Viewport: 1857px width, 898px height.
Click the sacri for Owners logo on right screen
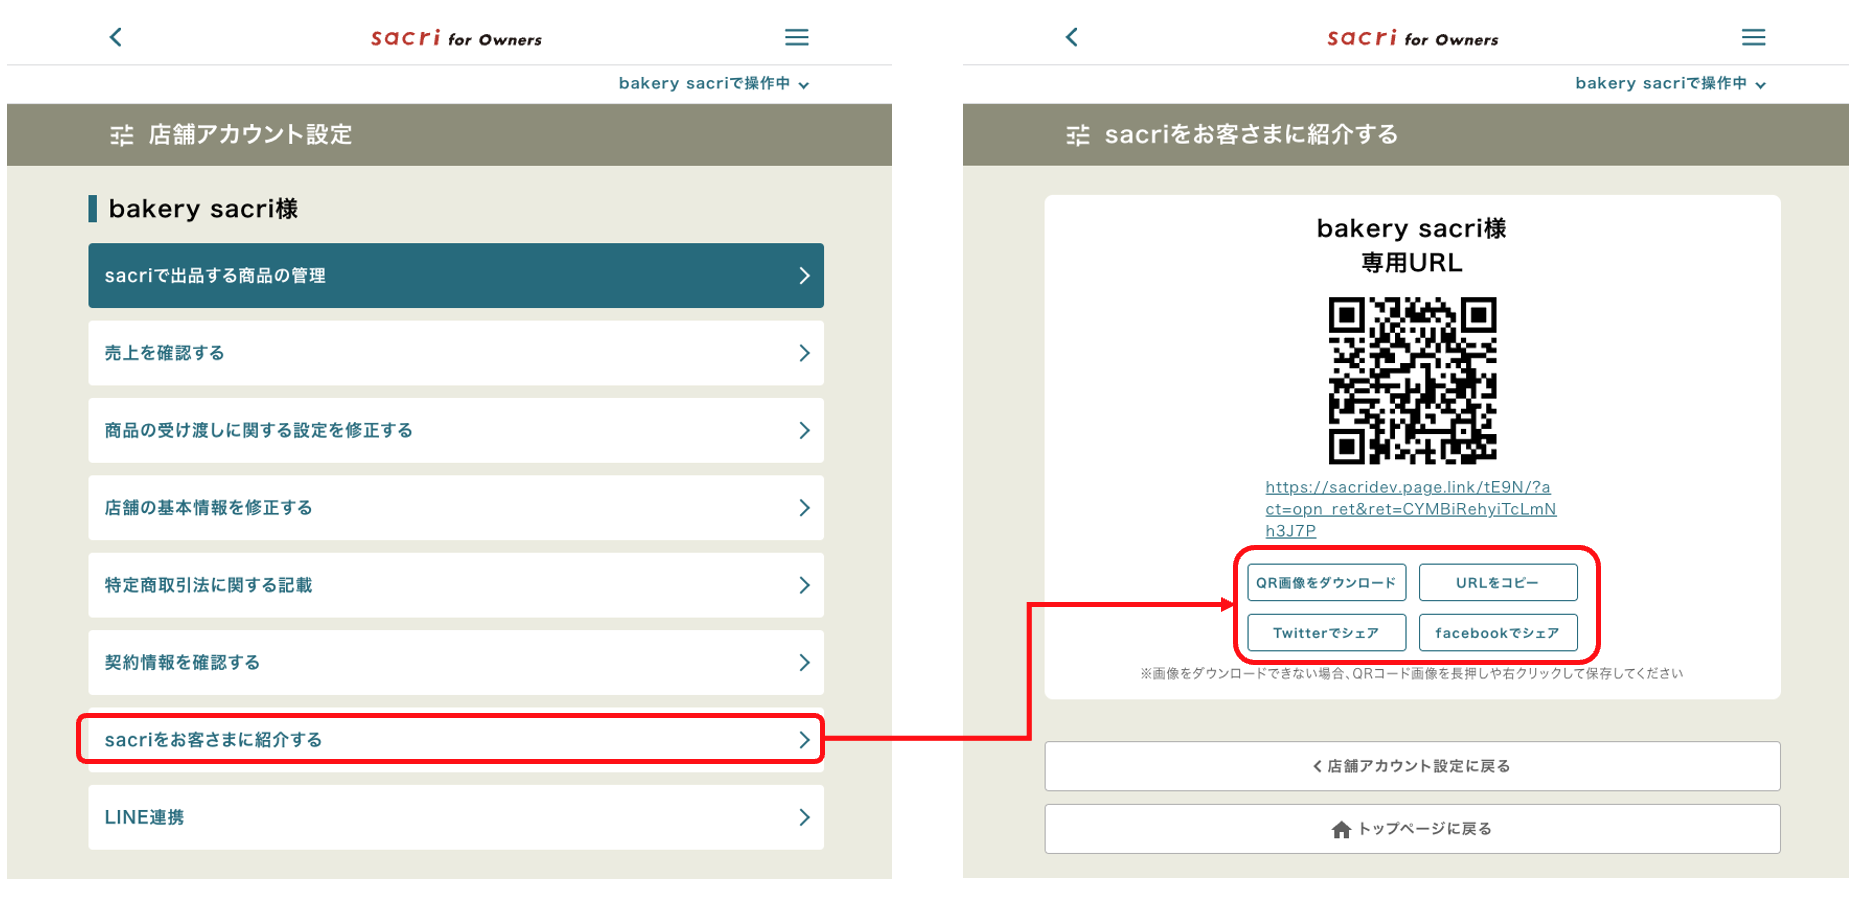[1412, 38]
